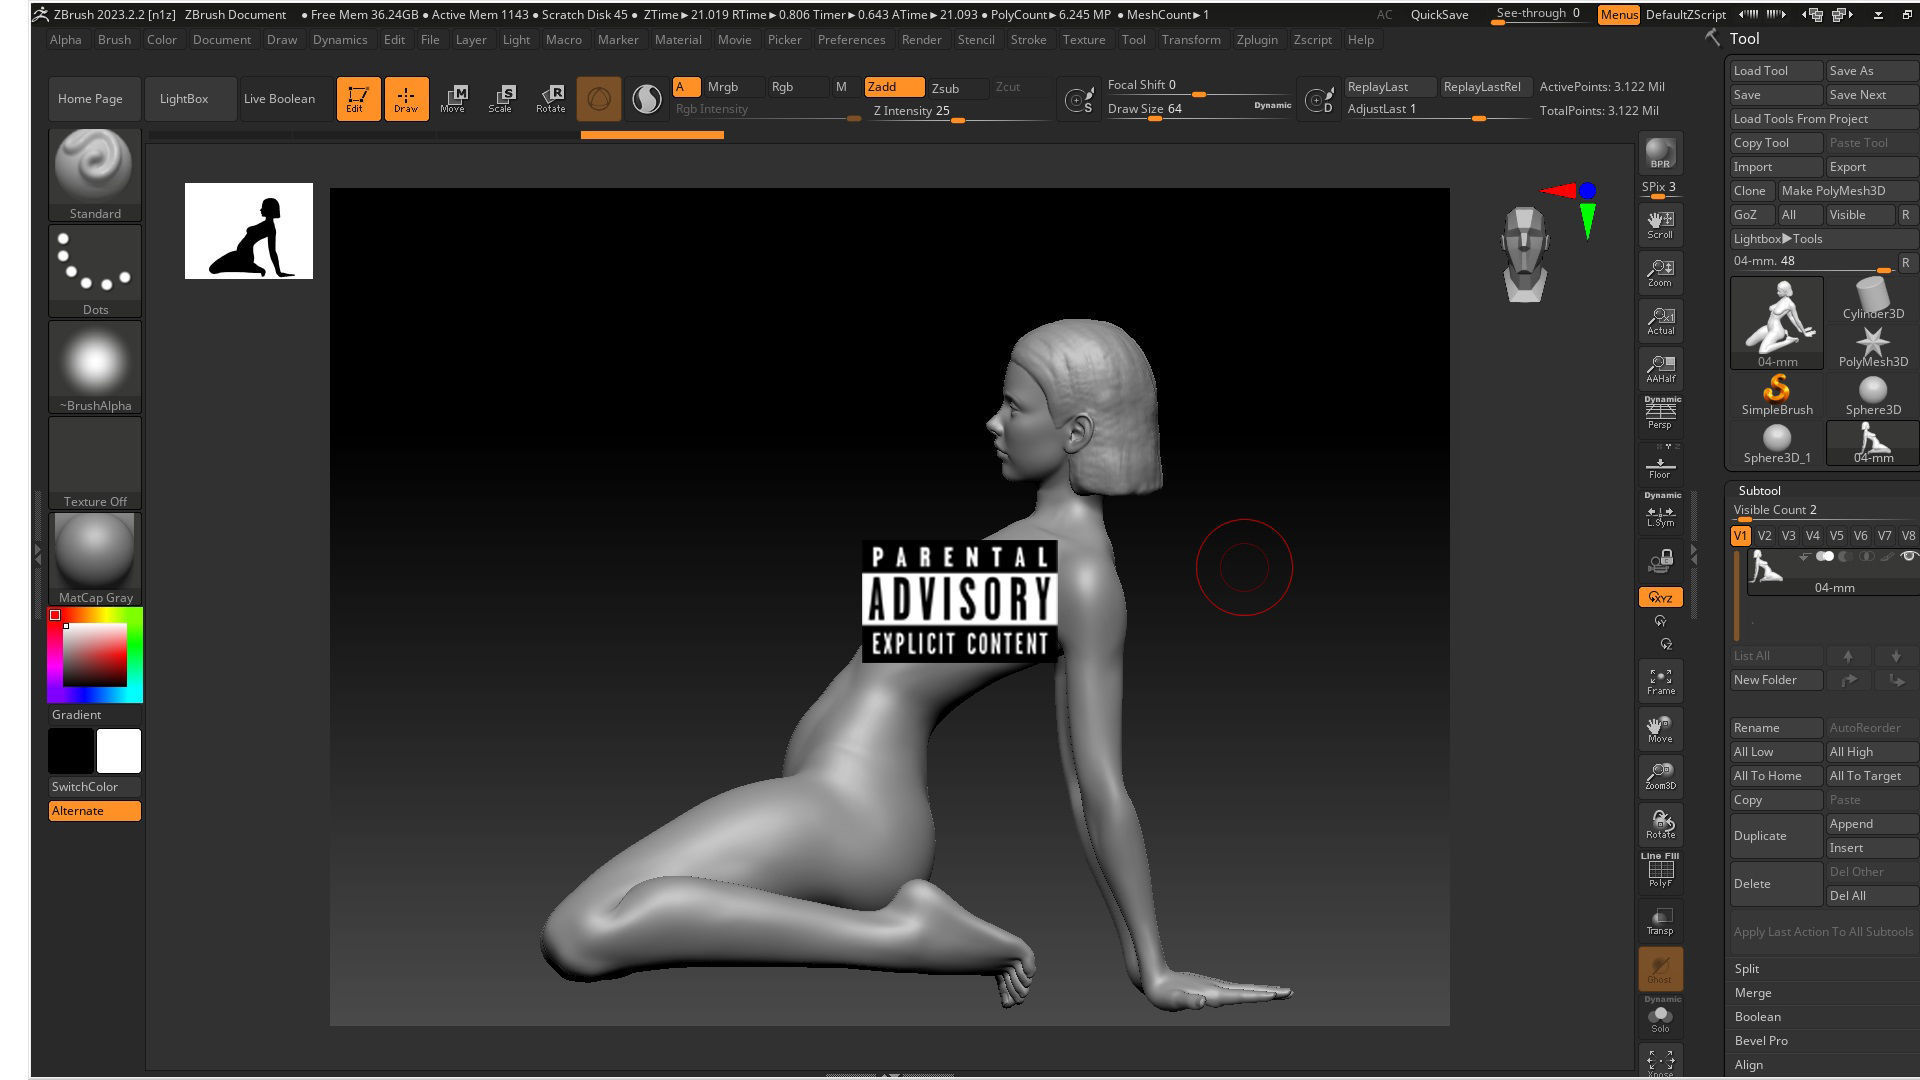Open the Texture Off selector
1920x1080 pixels.
click(95, 462)
